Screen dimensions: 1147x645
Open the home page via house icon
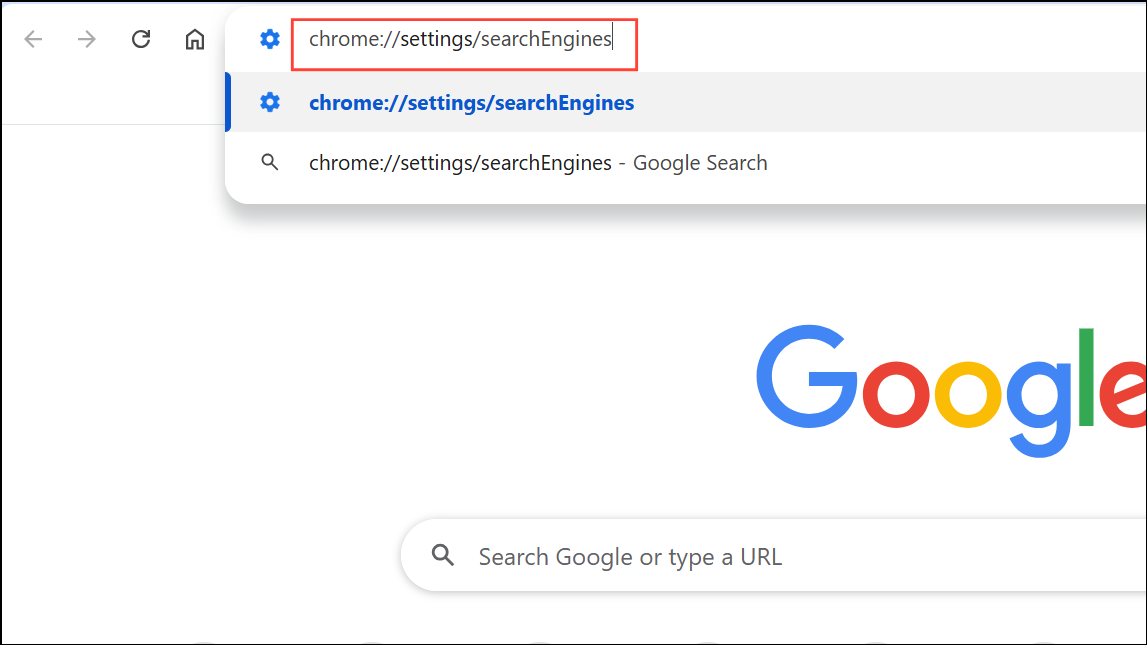(x=195, y=39)
